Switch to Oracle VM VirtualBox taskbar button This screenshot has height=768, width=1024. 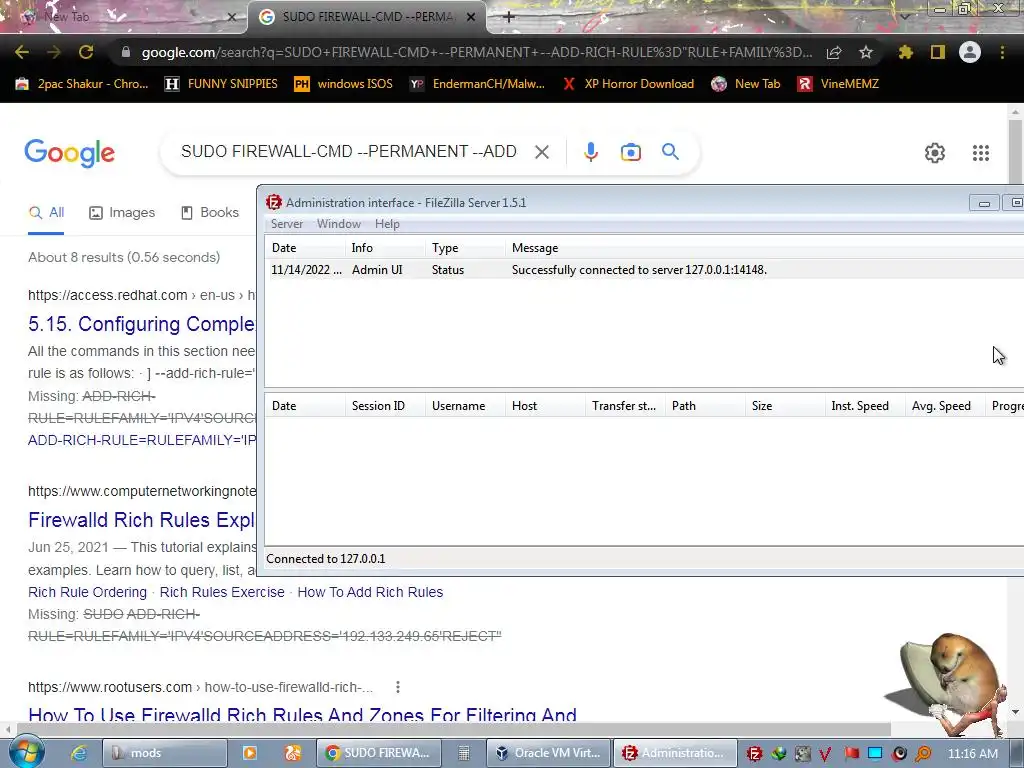click(549, 753)
